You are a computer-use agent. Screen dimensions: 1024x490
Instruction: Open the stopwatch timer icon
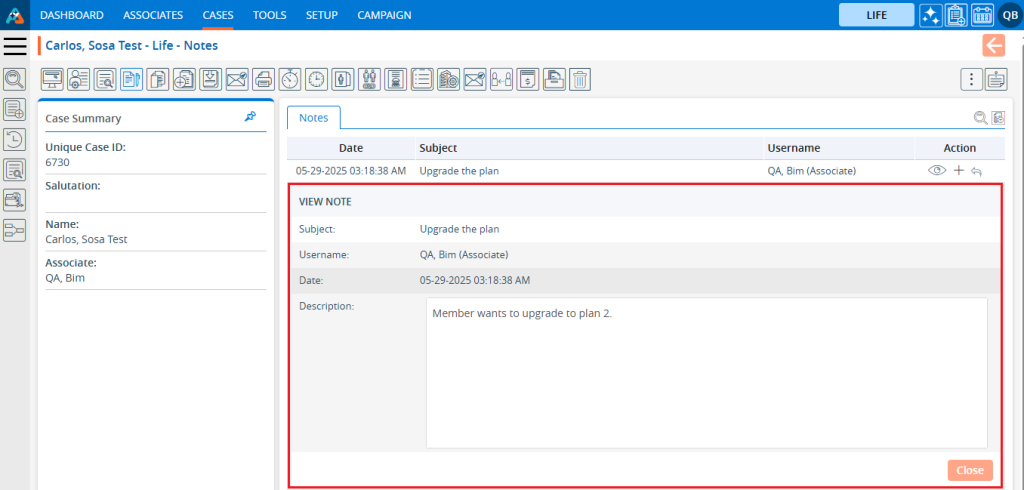(290, 79)
